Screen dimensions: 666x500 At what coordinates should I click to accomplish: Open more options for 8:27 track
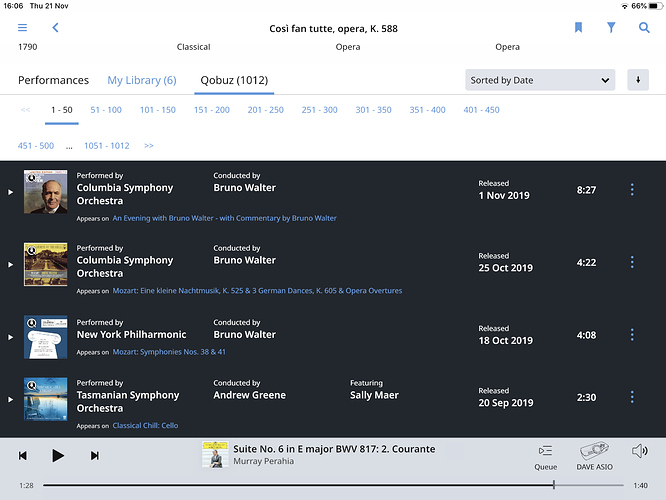(x=632, y=189)
